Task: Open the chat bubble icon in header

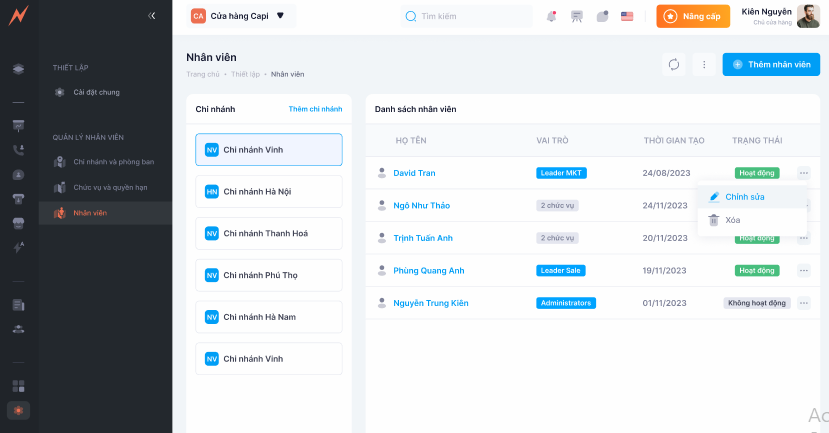Action: [602, 16]
